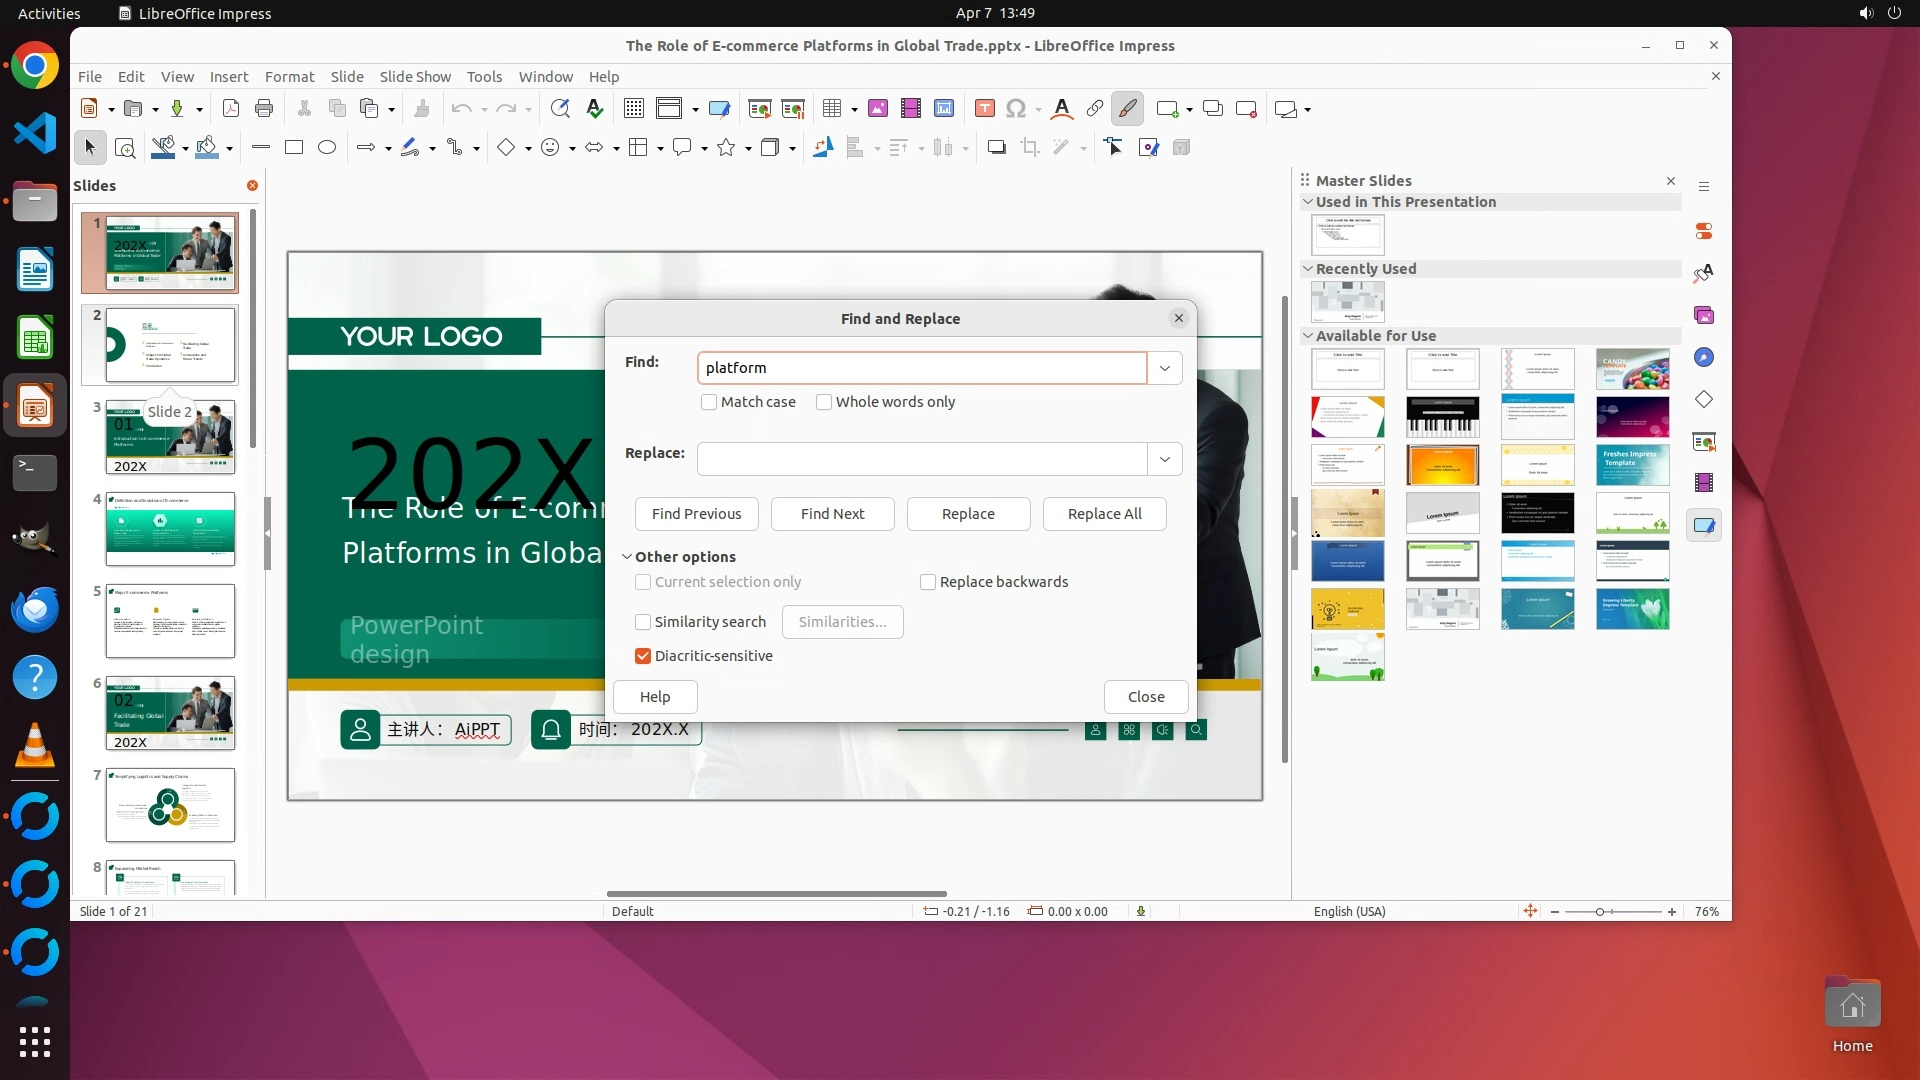This screenshot has height=1080, width=1920.
Task: Open the Format menu
Action: [289, 77]
